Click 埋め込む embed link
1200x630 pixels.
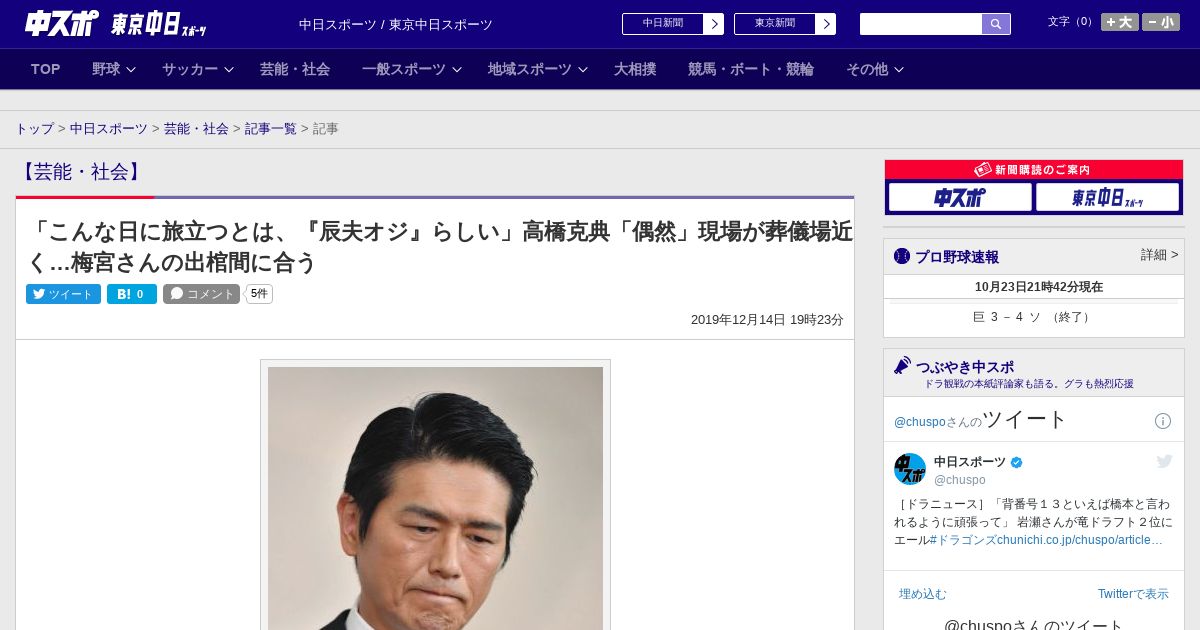pos(922,594)
